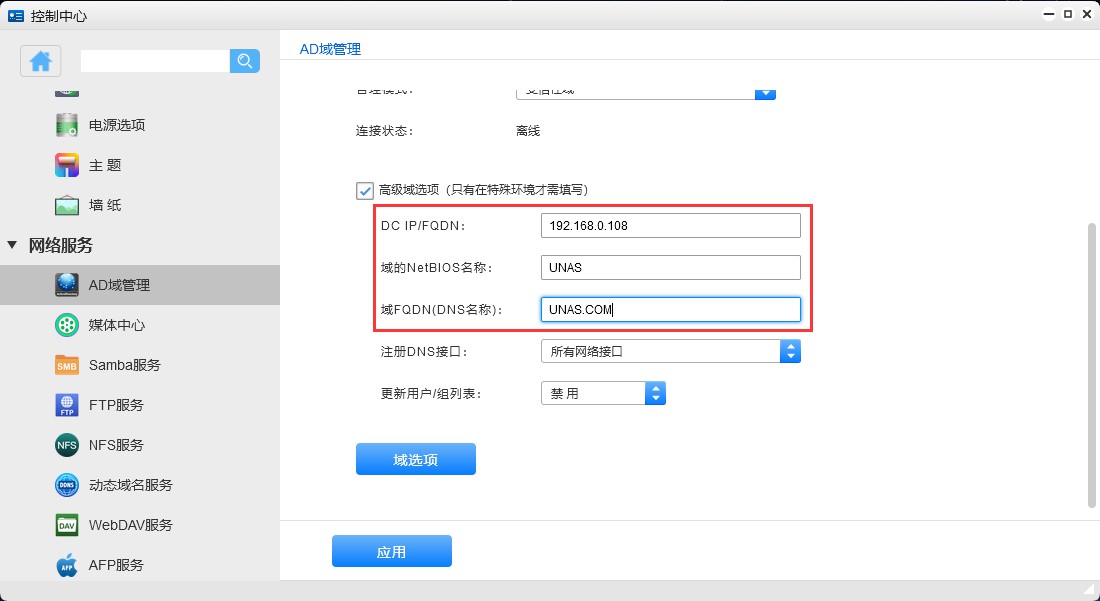Click the 域选项 button

(x=415, y=459)
